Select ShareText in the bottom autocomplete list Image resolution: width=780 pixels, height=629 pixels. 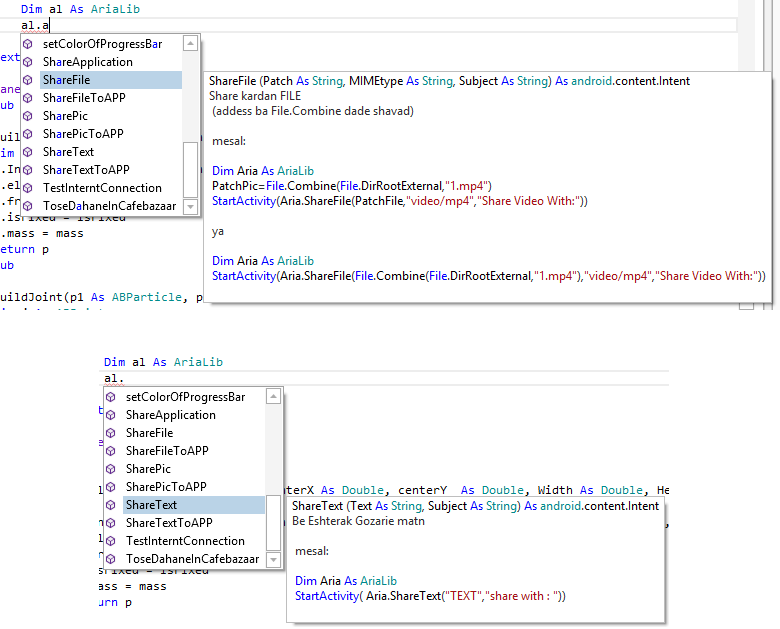(x=151, y=505)
